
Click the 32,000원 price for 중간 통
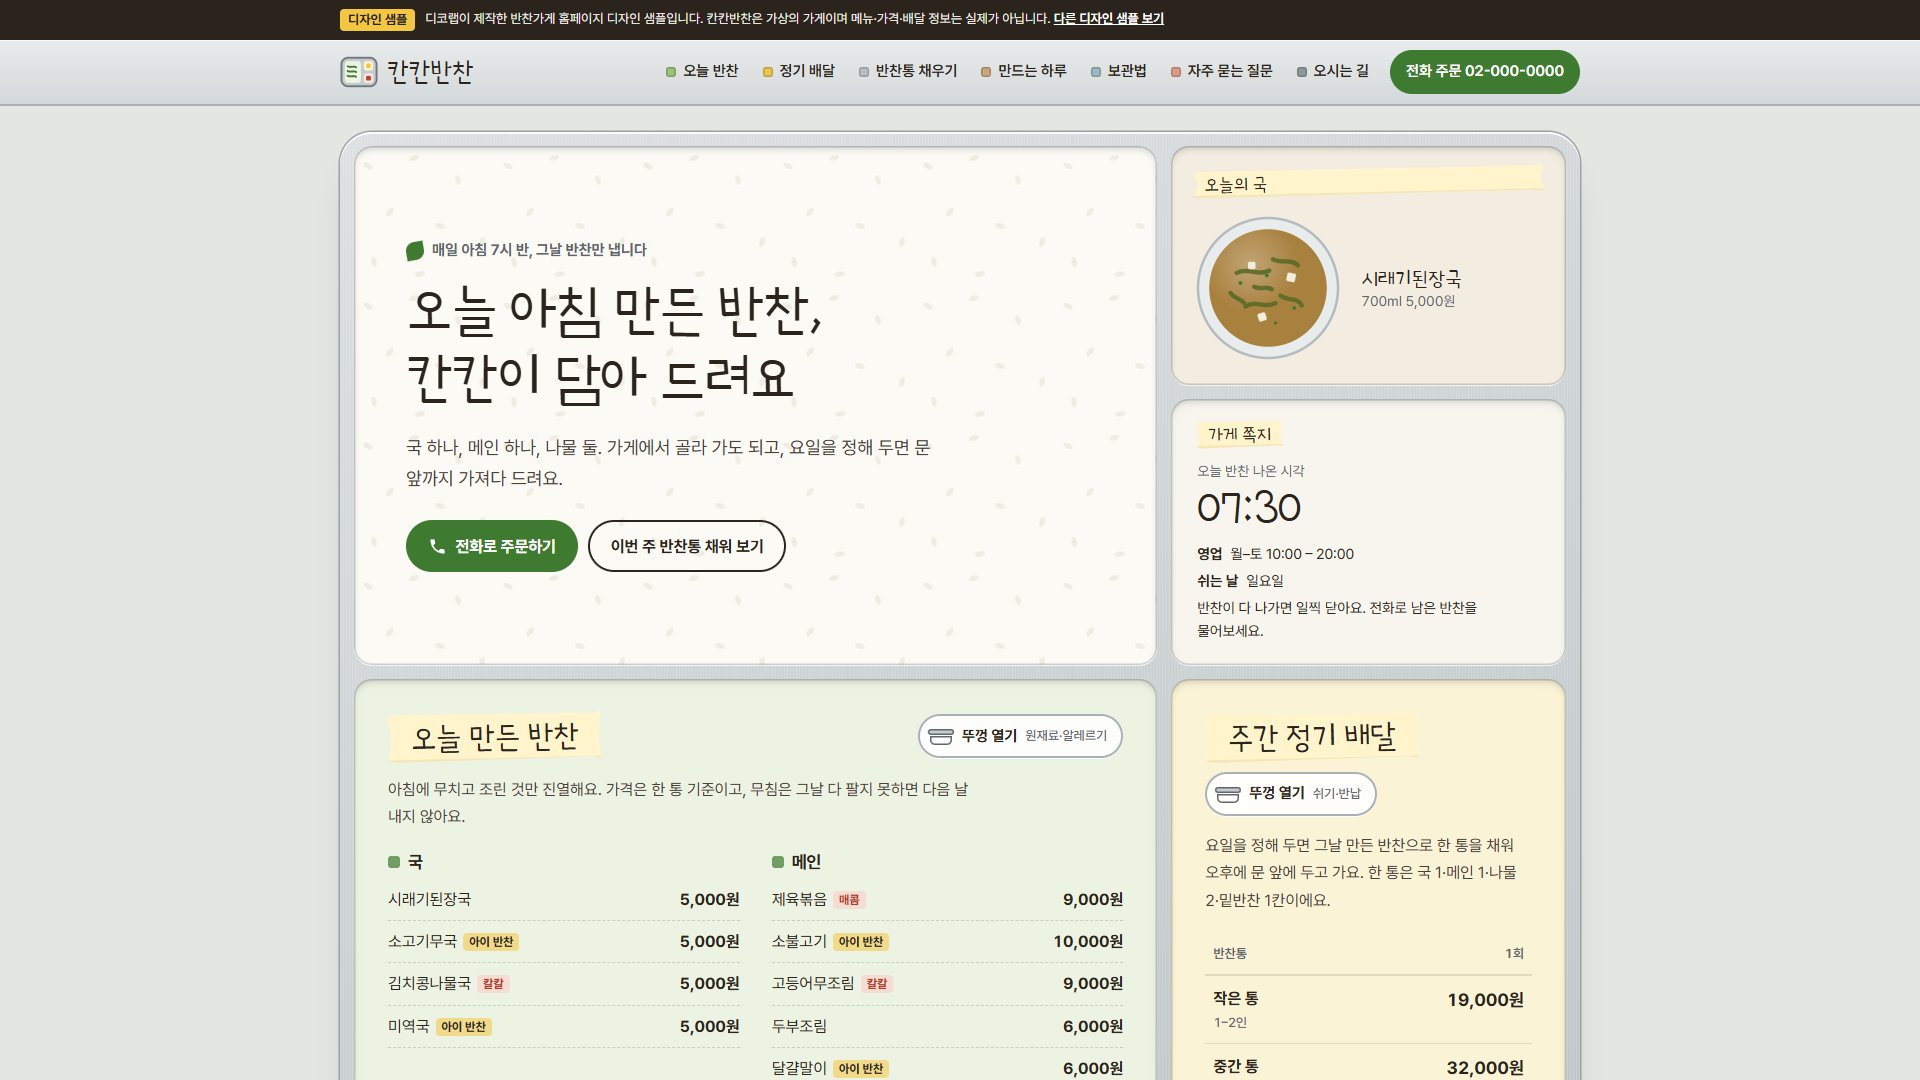[x=1485, y=1068]
